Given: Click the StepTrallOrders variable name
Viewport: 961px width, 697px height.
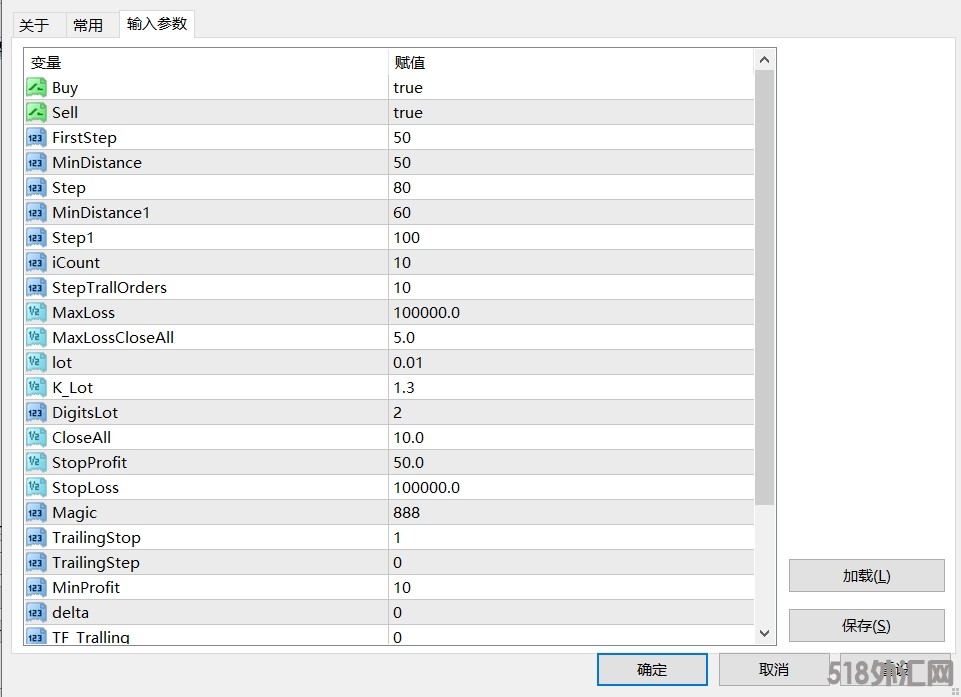Looking at the screenshot, I should (109, 288).
